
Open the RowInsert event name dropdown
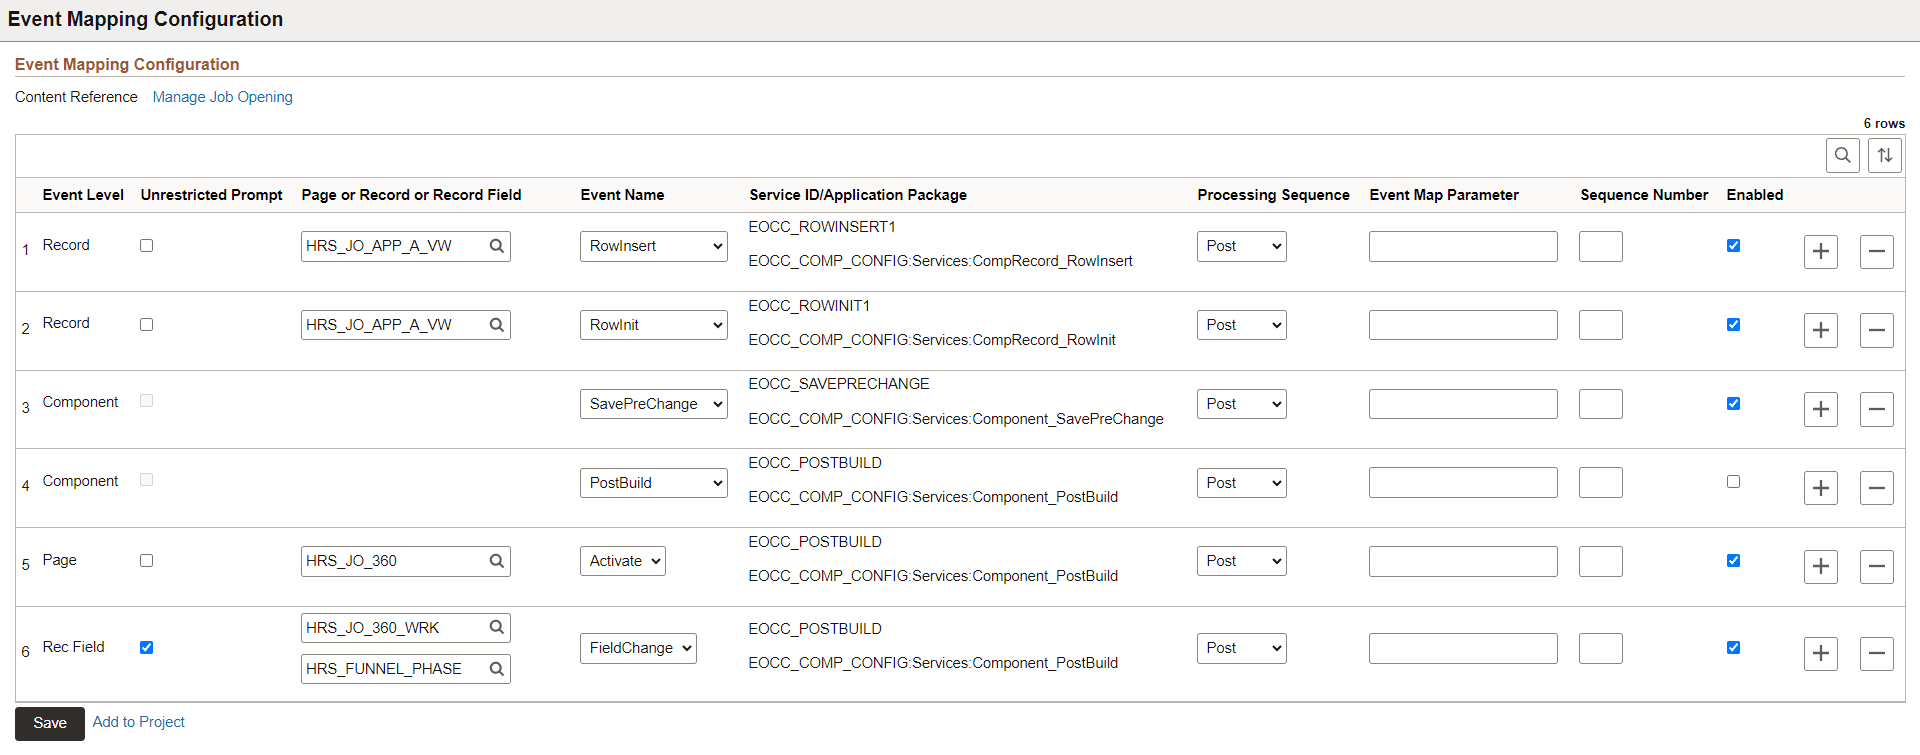click(x=653, y=246)
